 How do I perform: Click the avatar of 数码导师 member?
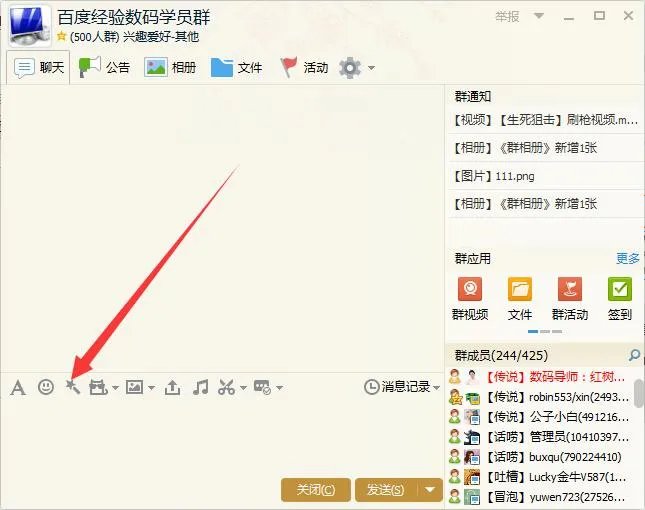[x=473, y=376]
